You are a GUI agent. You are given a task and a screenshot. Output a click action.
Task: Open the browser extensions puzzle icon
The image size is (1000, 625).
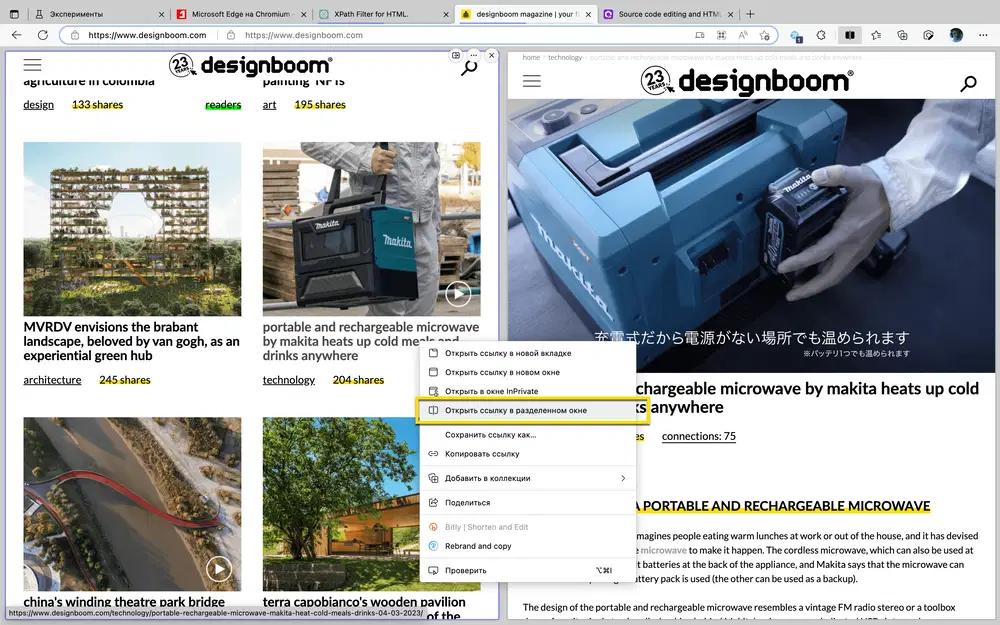pyautogui.click(x=821, y=35)
